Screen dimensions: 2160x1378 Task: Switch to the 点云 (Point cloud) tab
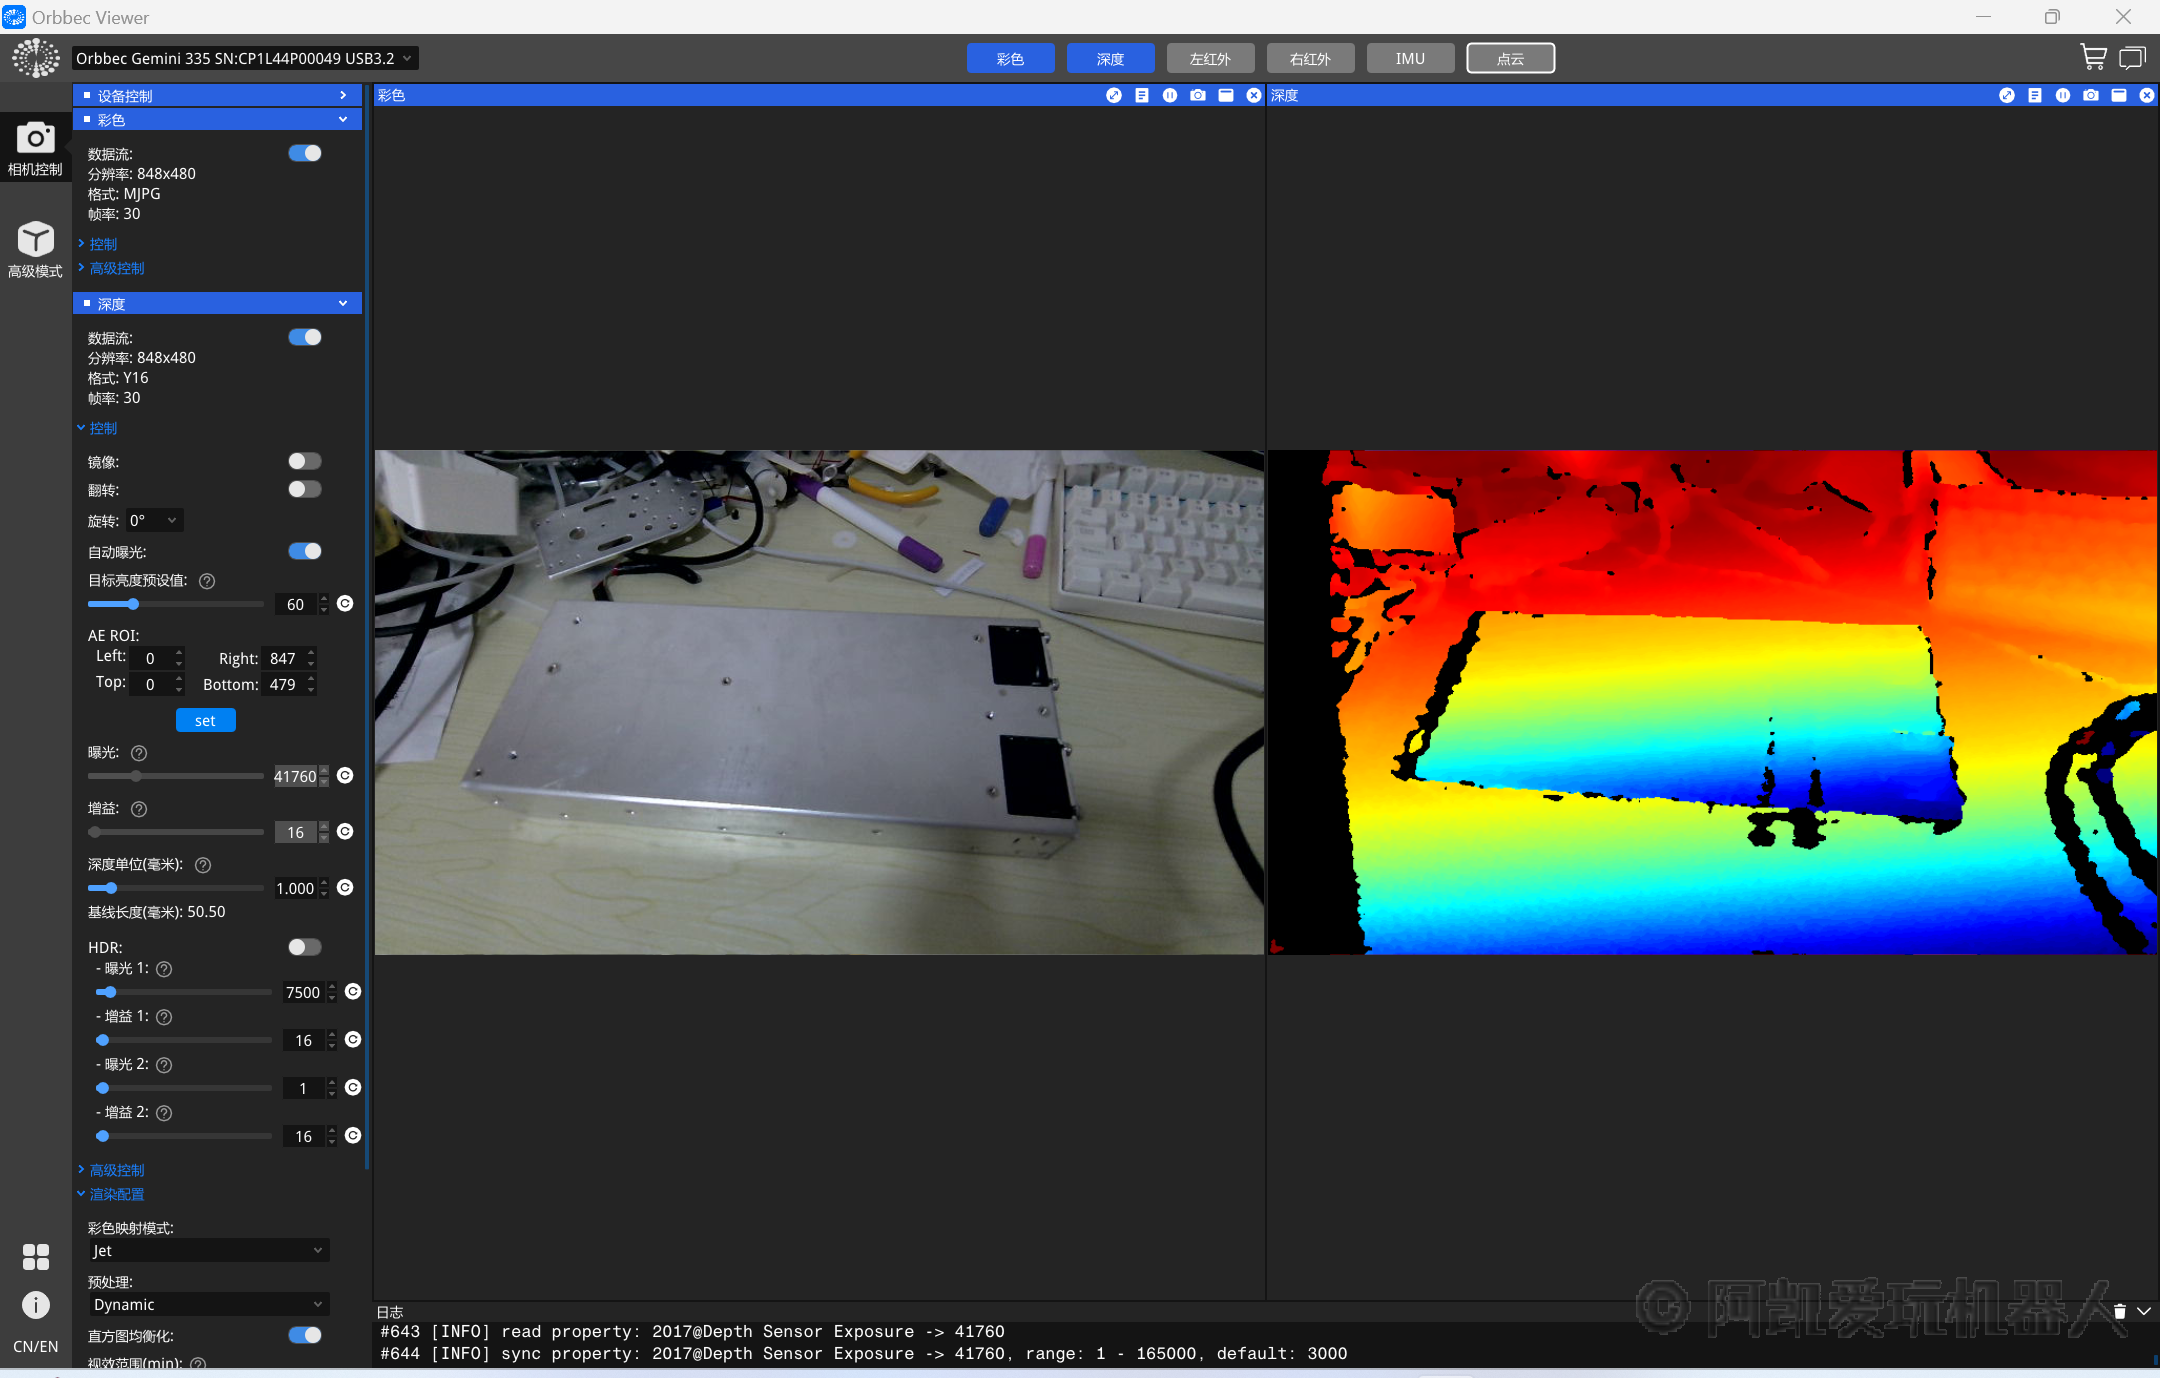(x=1510, y=59)
